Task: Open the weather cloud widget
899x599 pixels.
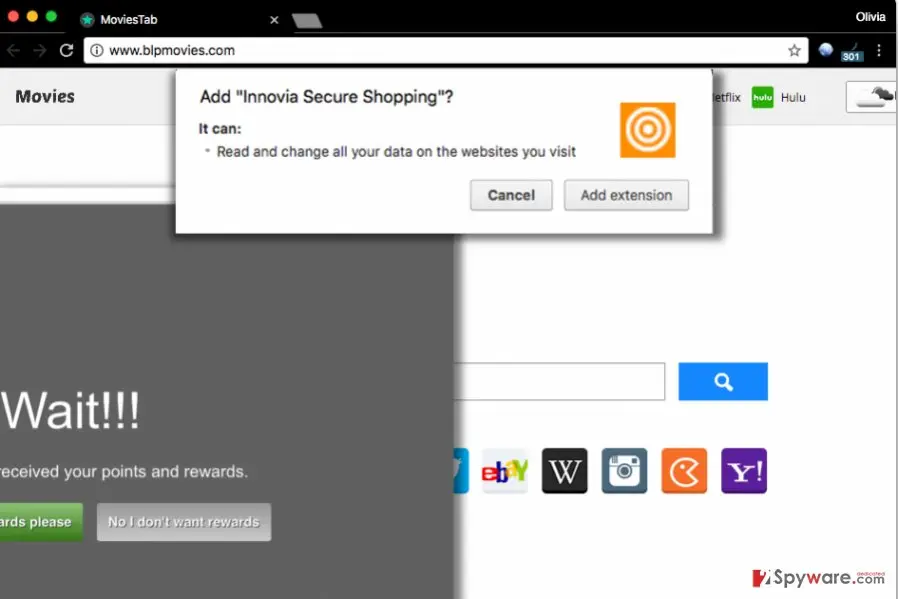Action: tap(871, 97)
